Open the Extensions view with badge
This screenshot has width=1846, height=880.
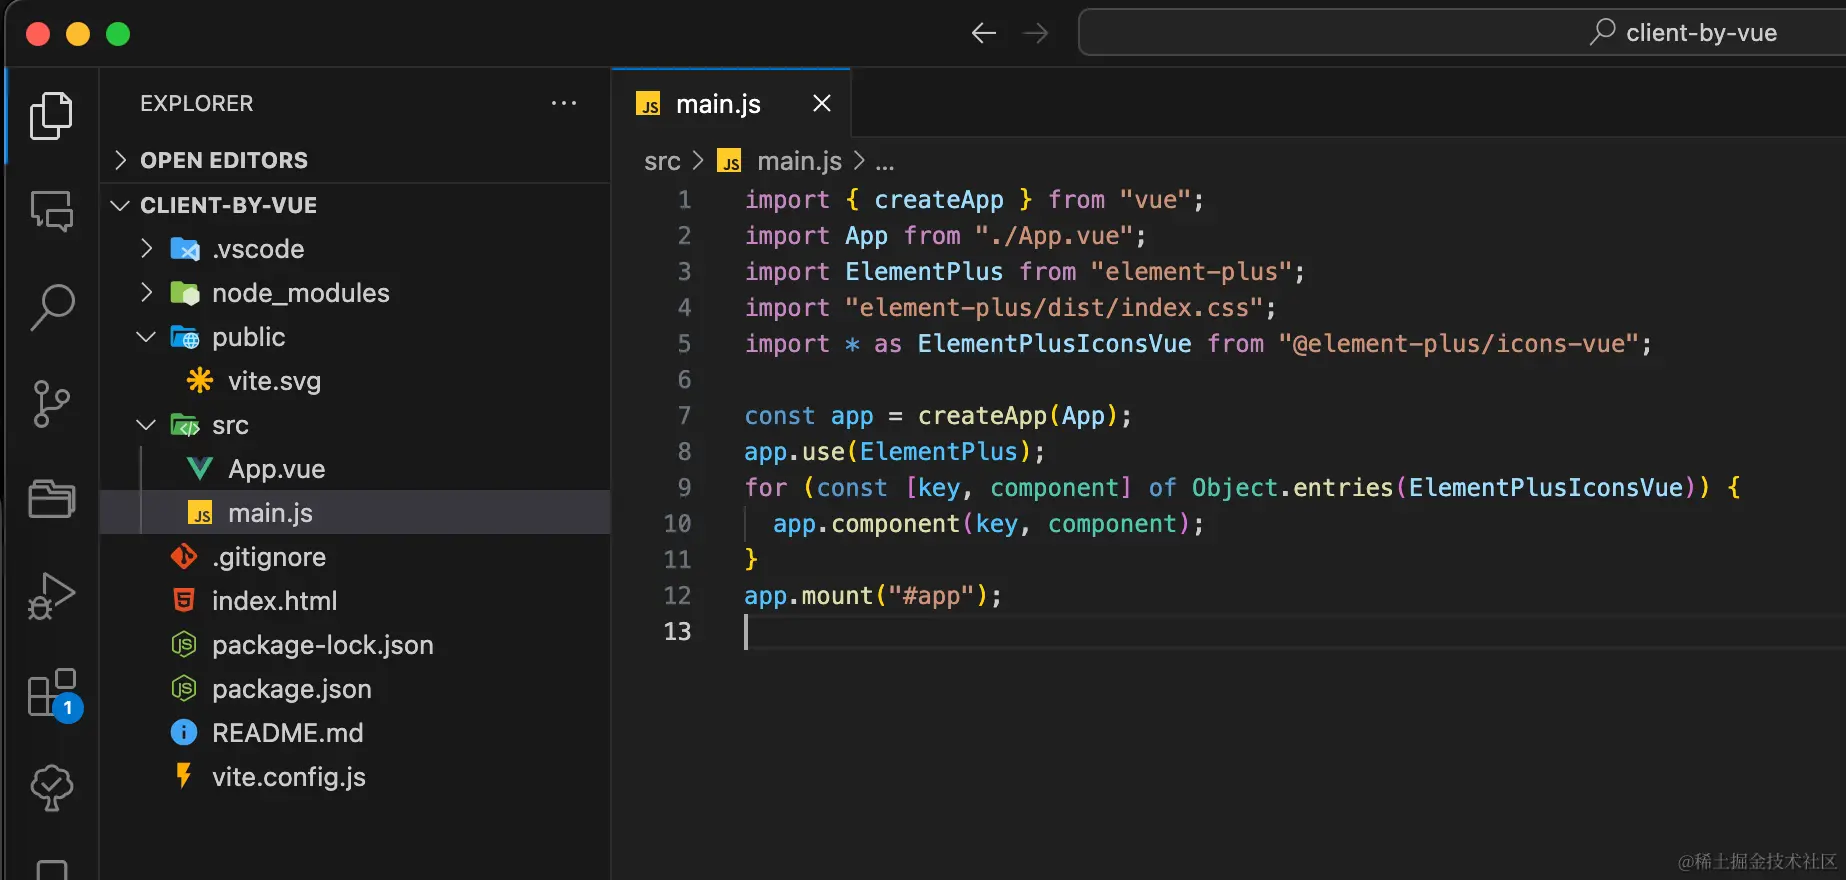[54, 693]
